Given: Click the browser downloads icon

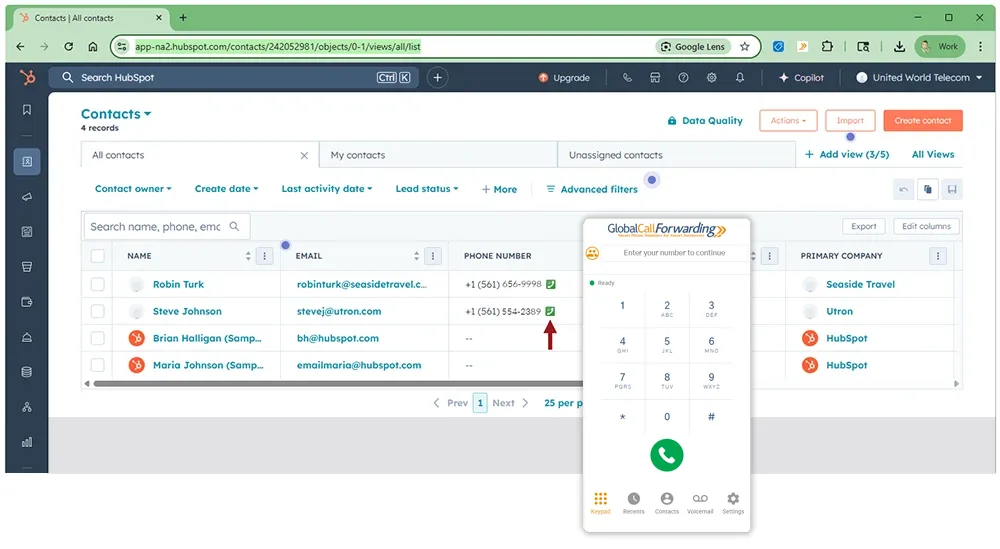Looking at the screenshot, I should coord(899,47).
